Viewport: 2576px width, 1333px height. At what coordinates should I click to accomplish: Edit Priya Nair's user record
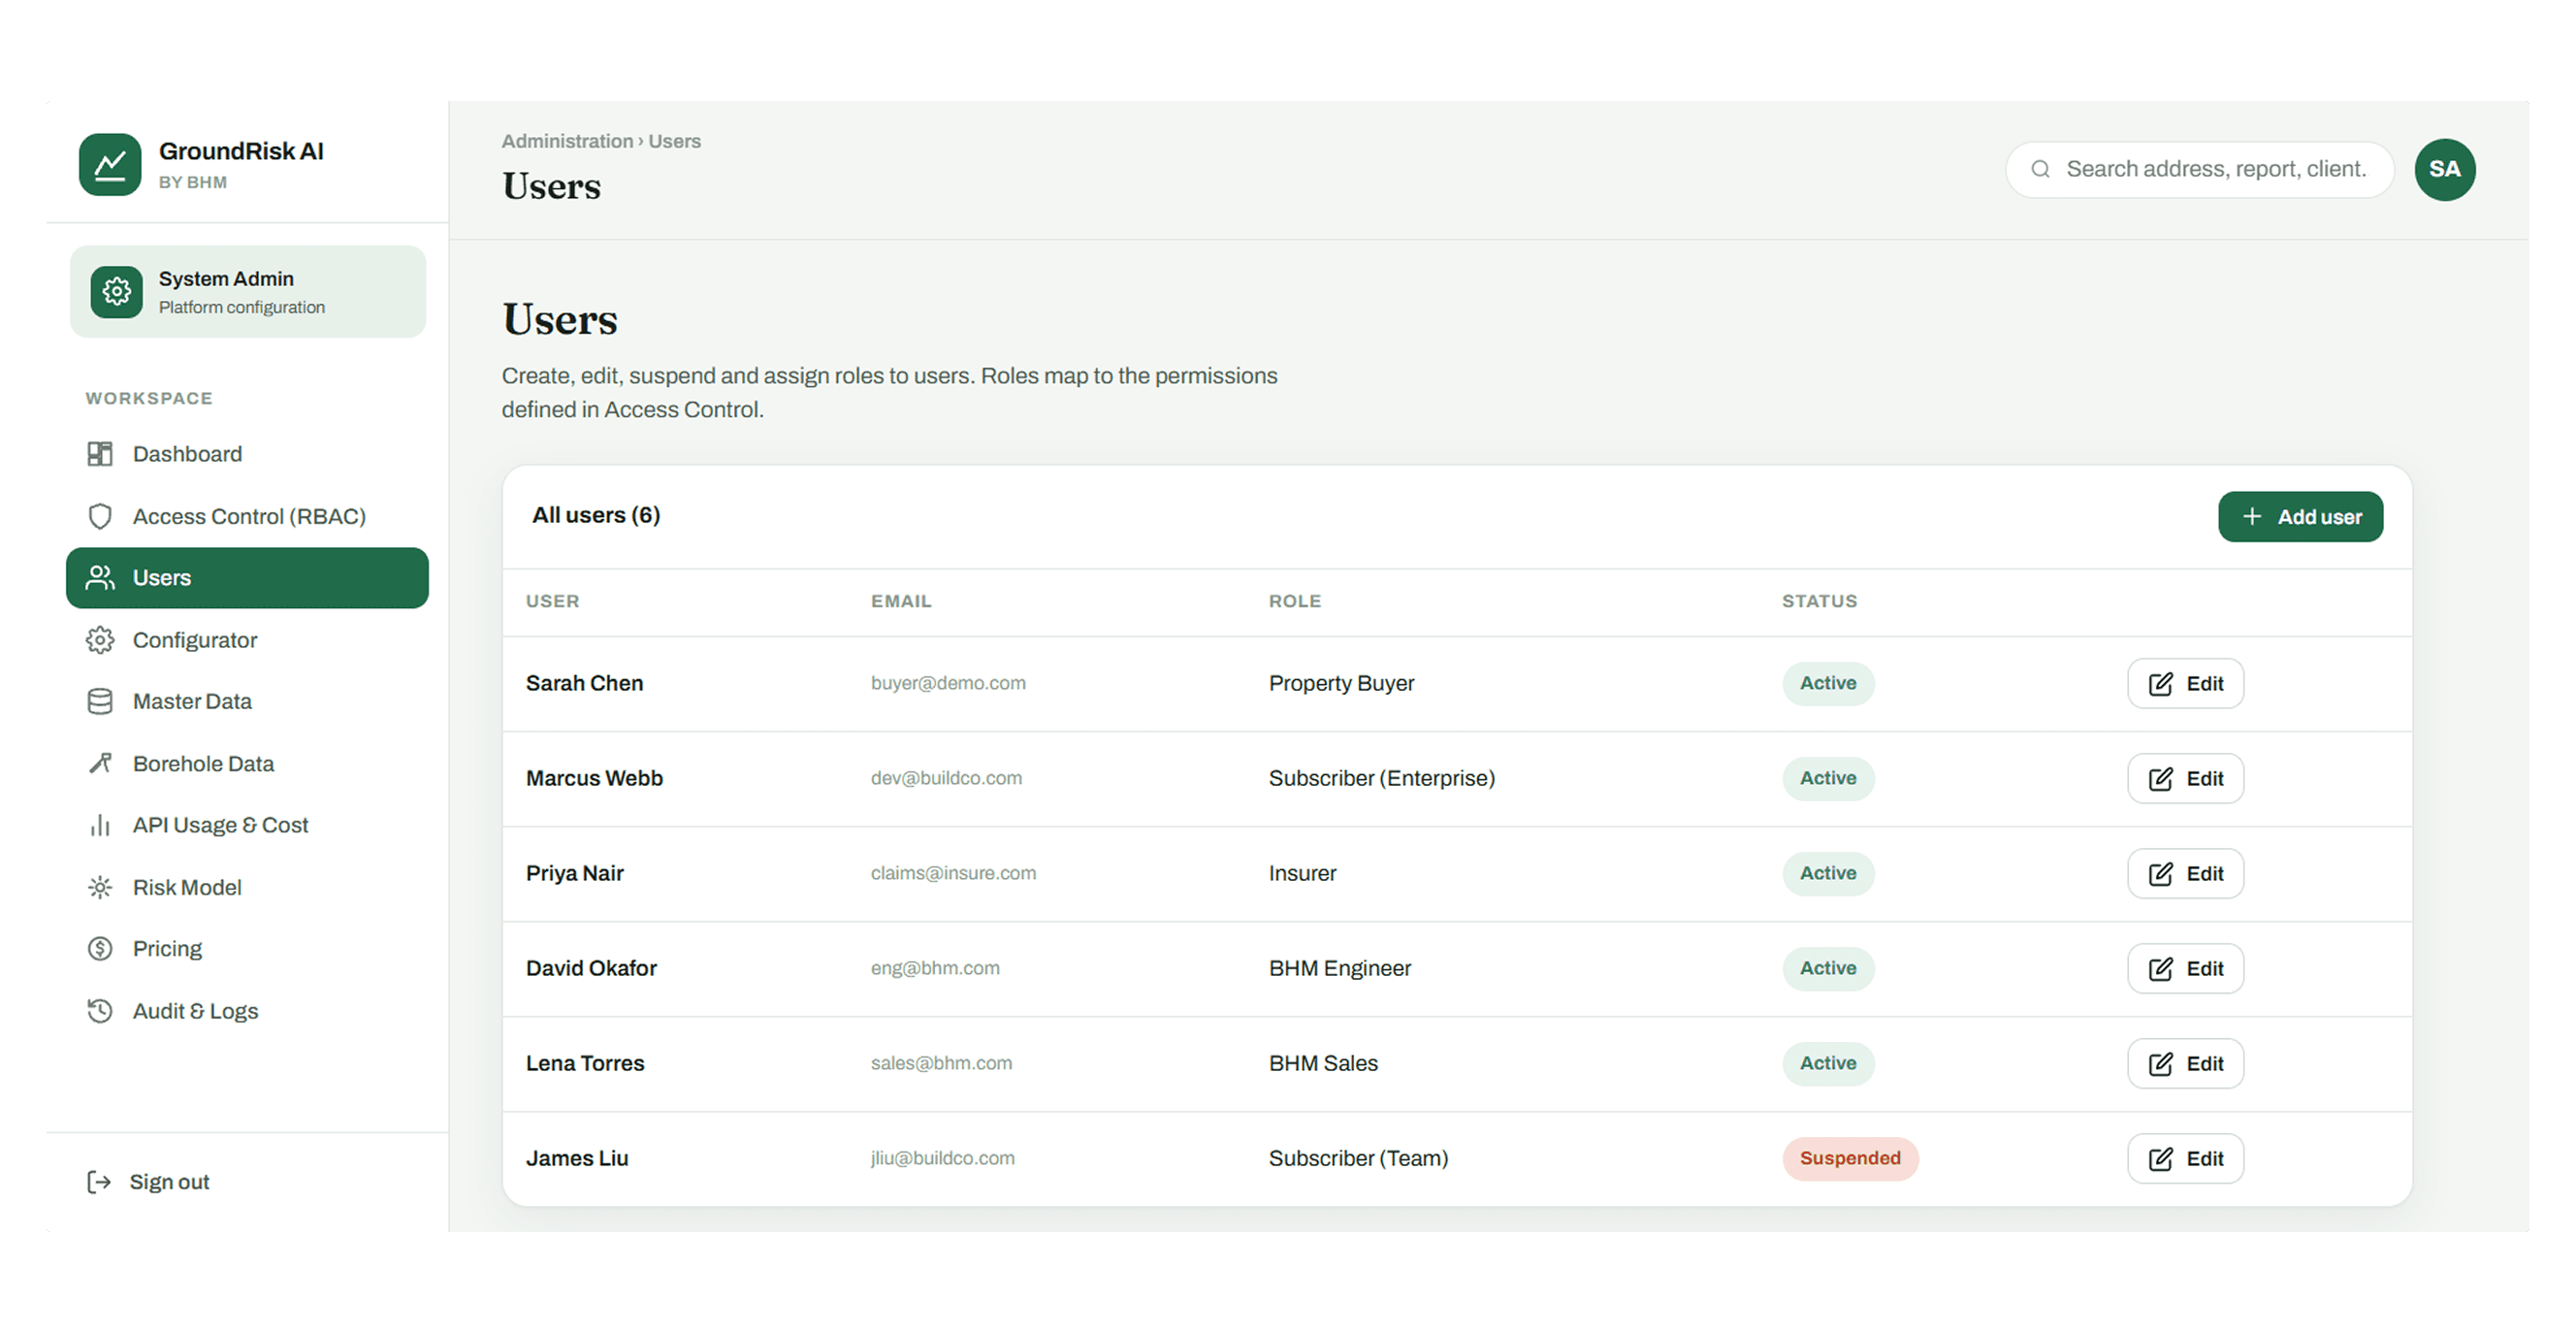(2185, 874)
